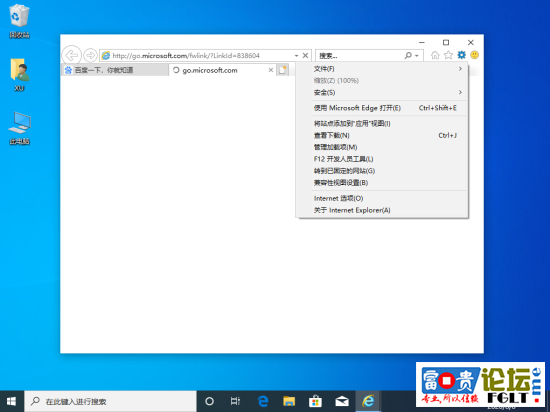This screenshot has height=412, width=550.
Task: Open F12 开发人员工具(L)
Action: tap(382, 159)
